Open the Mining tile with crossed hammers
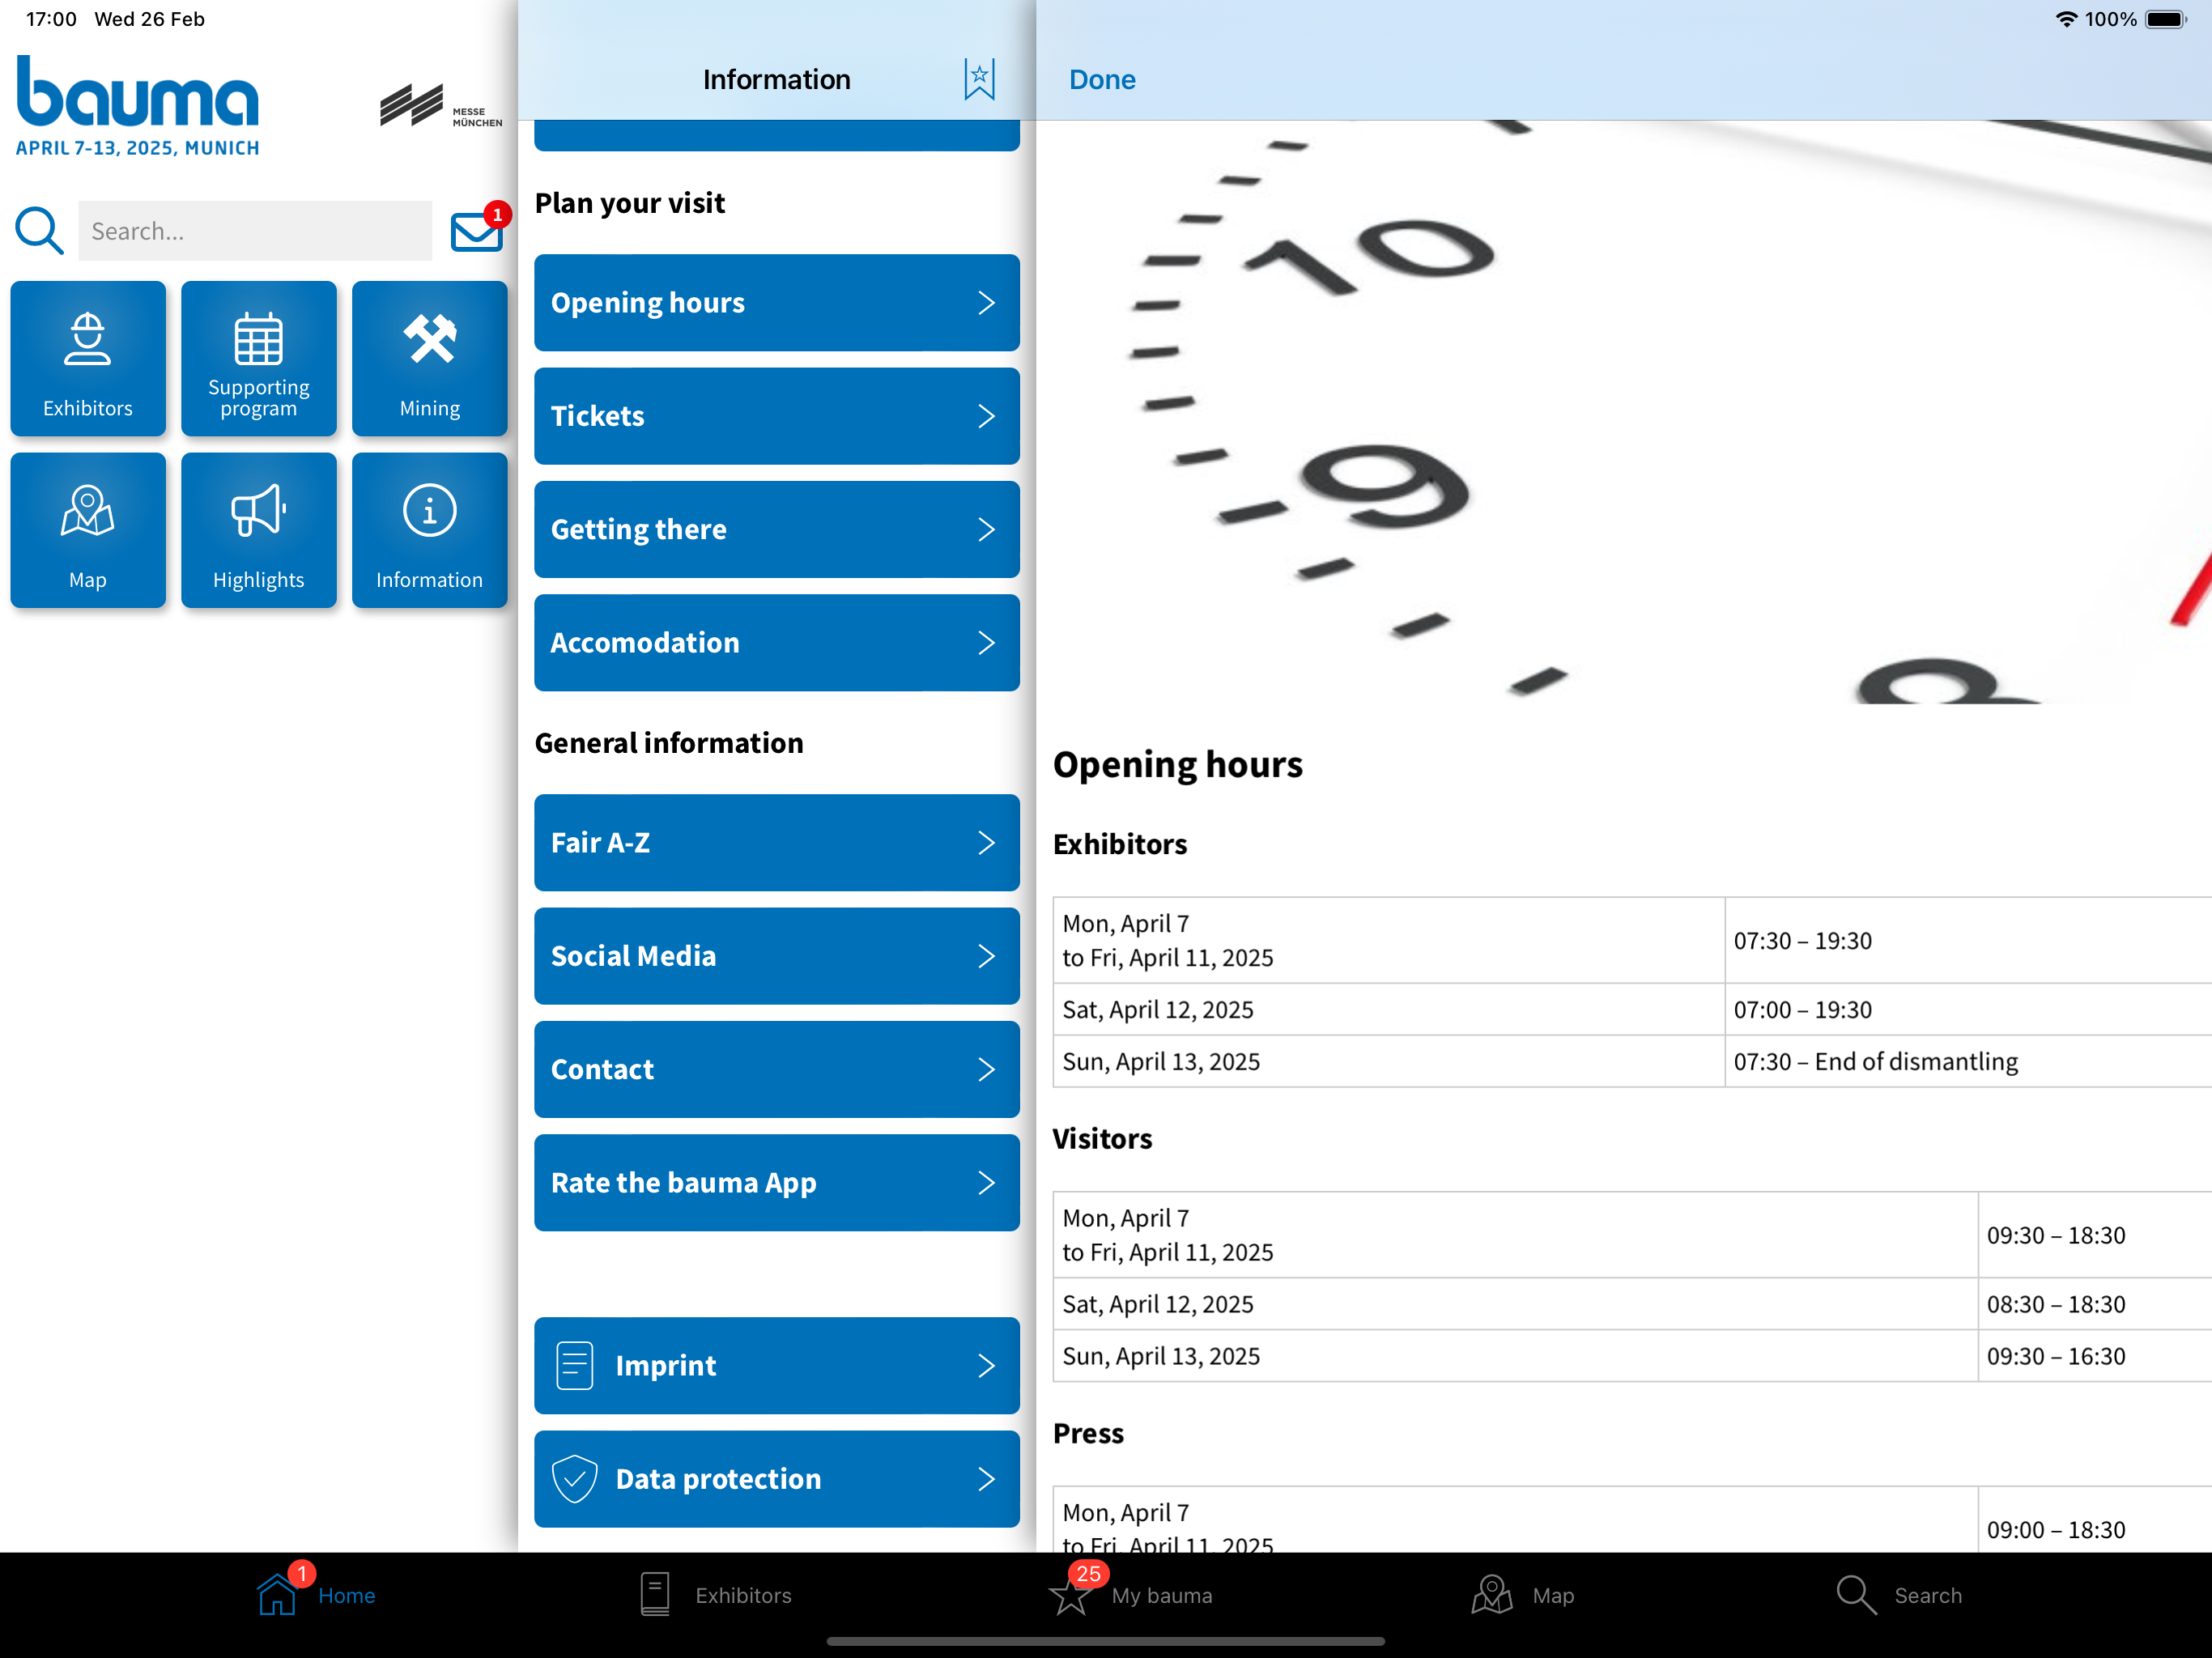Screen dimensions: 2212x1658 click(x=430, y=358)
